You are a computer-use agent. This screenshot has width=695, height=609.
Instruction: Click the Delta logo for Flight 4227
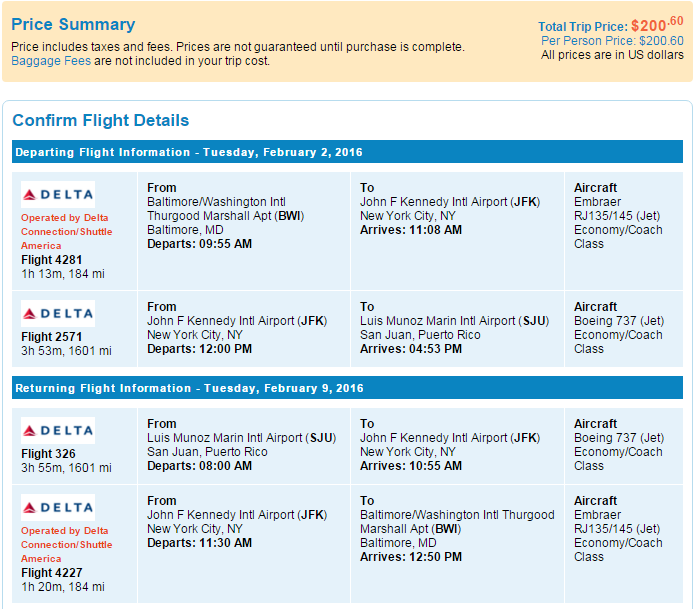coord(58,507)
